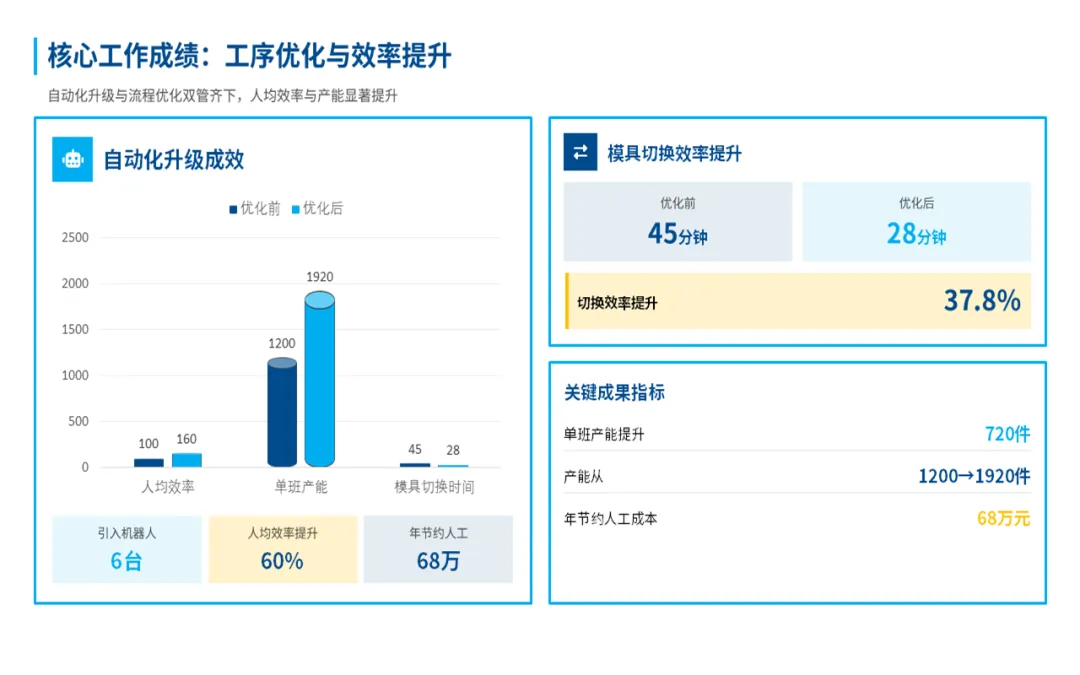Click the 100 data label in the chart

coord(149,444)
